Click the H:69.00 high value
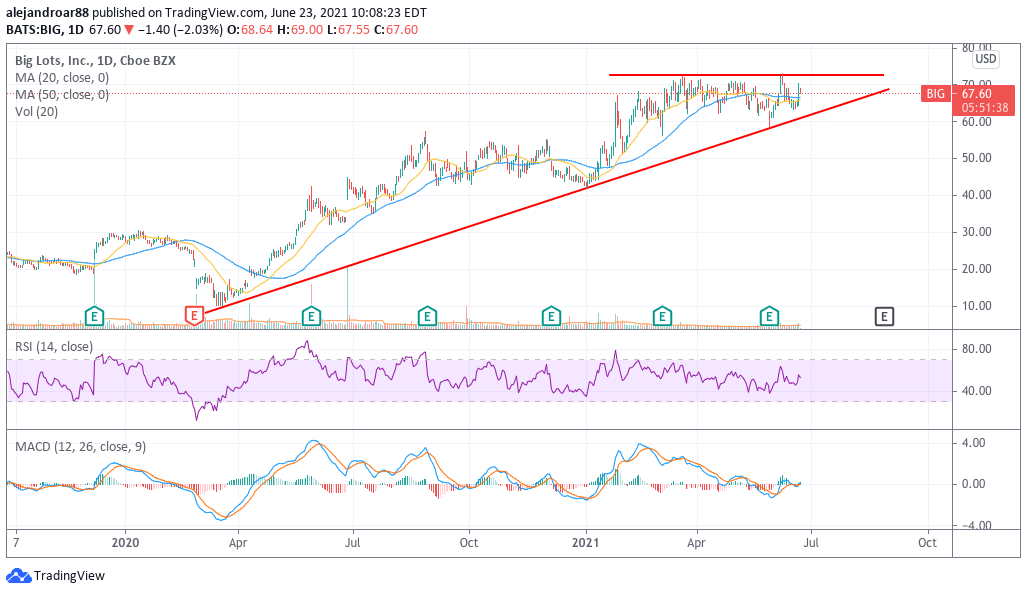The image size is (1027, 594). (x=300, y=30)
